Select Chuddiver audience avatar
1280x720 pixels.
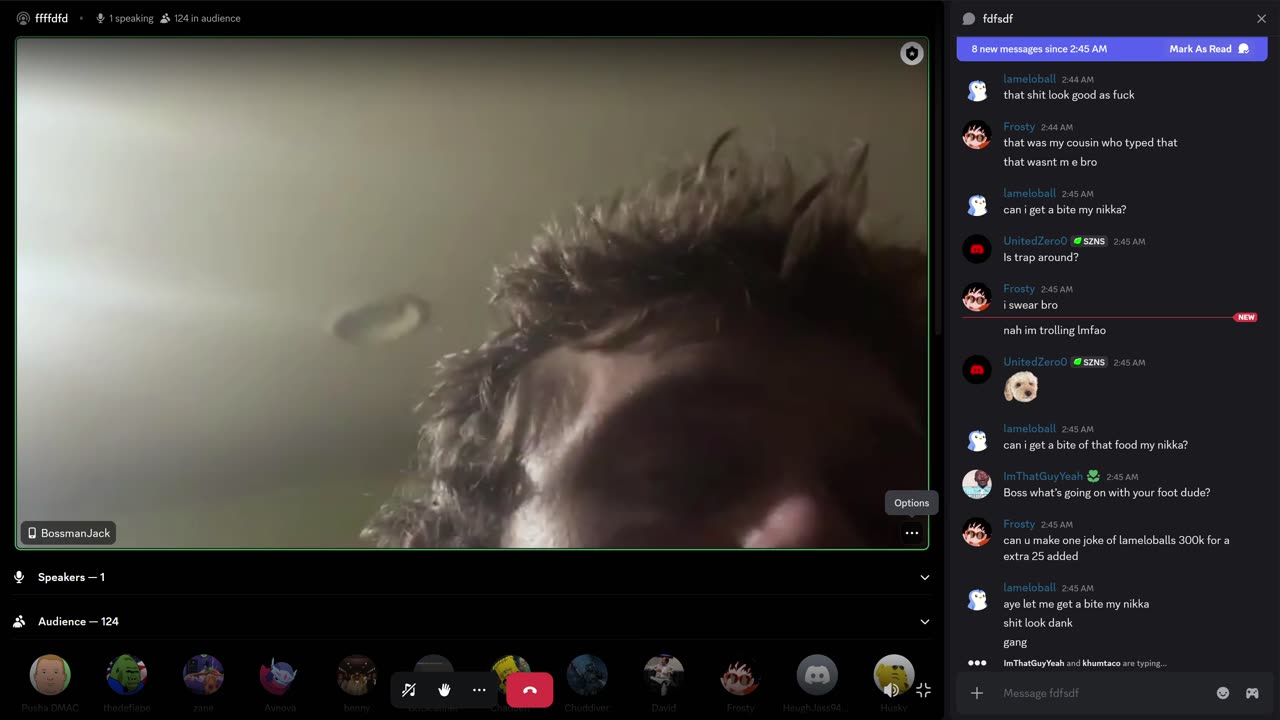pyautogui.click(x=587, y=675)
